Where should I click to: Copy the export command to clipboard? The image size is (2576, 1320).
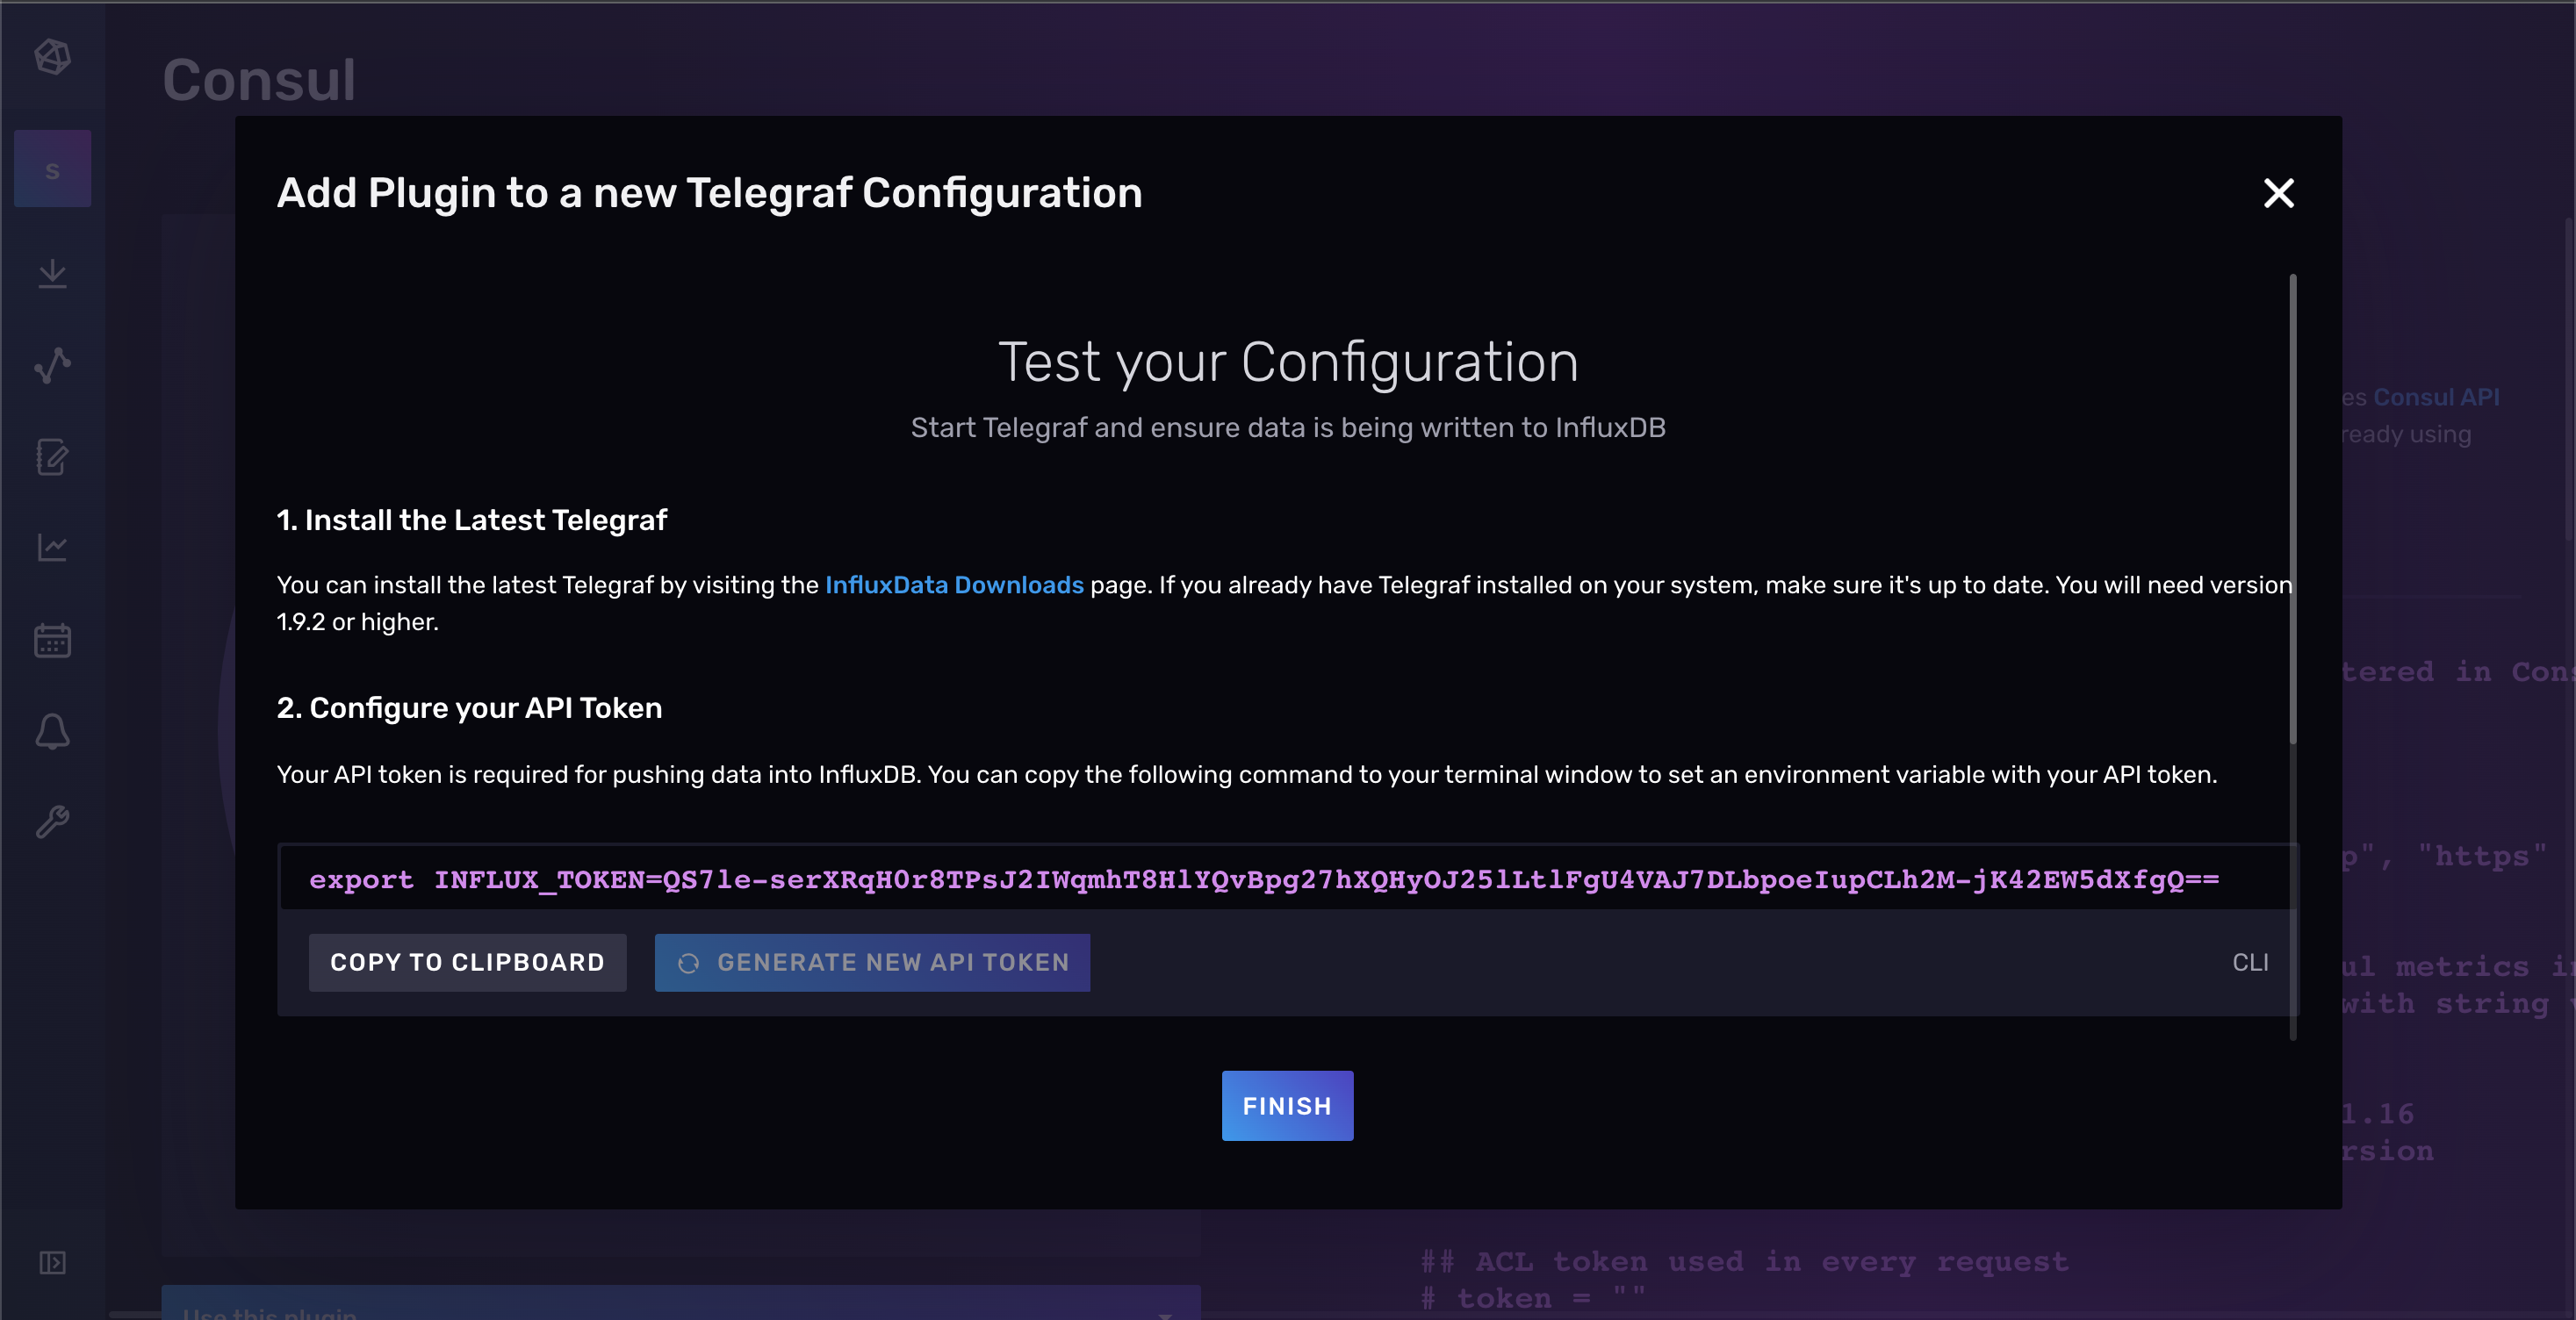(467, 963)
